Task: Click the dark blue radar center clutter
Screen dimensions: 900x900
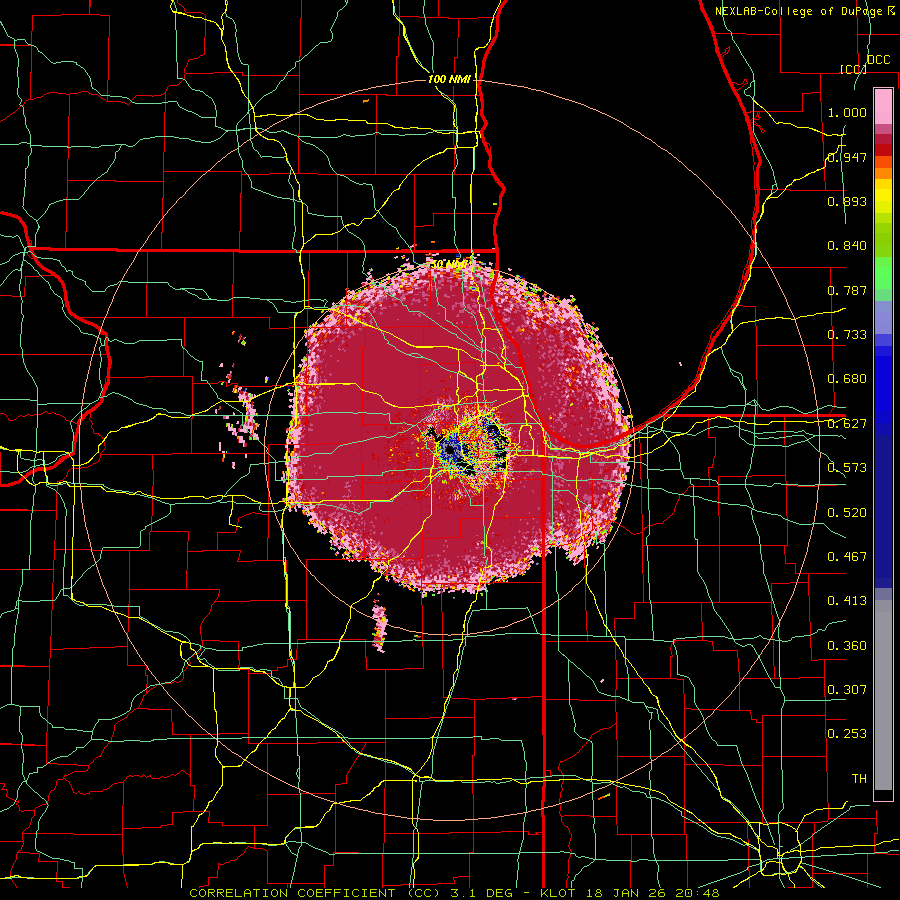Action: (451, 447)
